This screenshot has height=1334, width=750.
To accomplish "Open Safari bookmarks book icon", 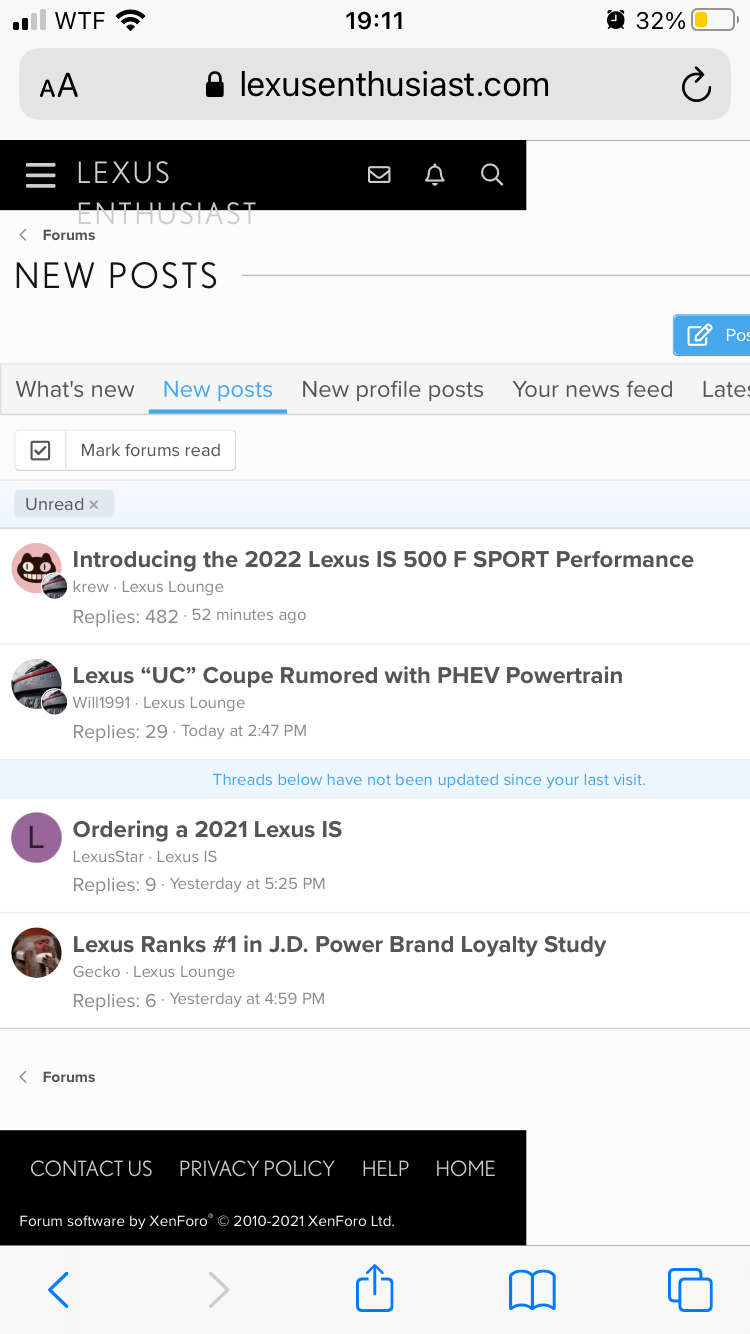I will (532, 1289).
